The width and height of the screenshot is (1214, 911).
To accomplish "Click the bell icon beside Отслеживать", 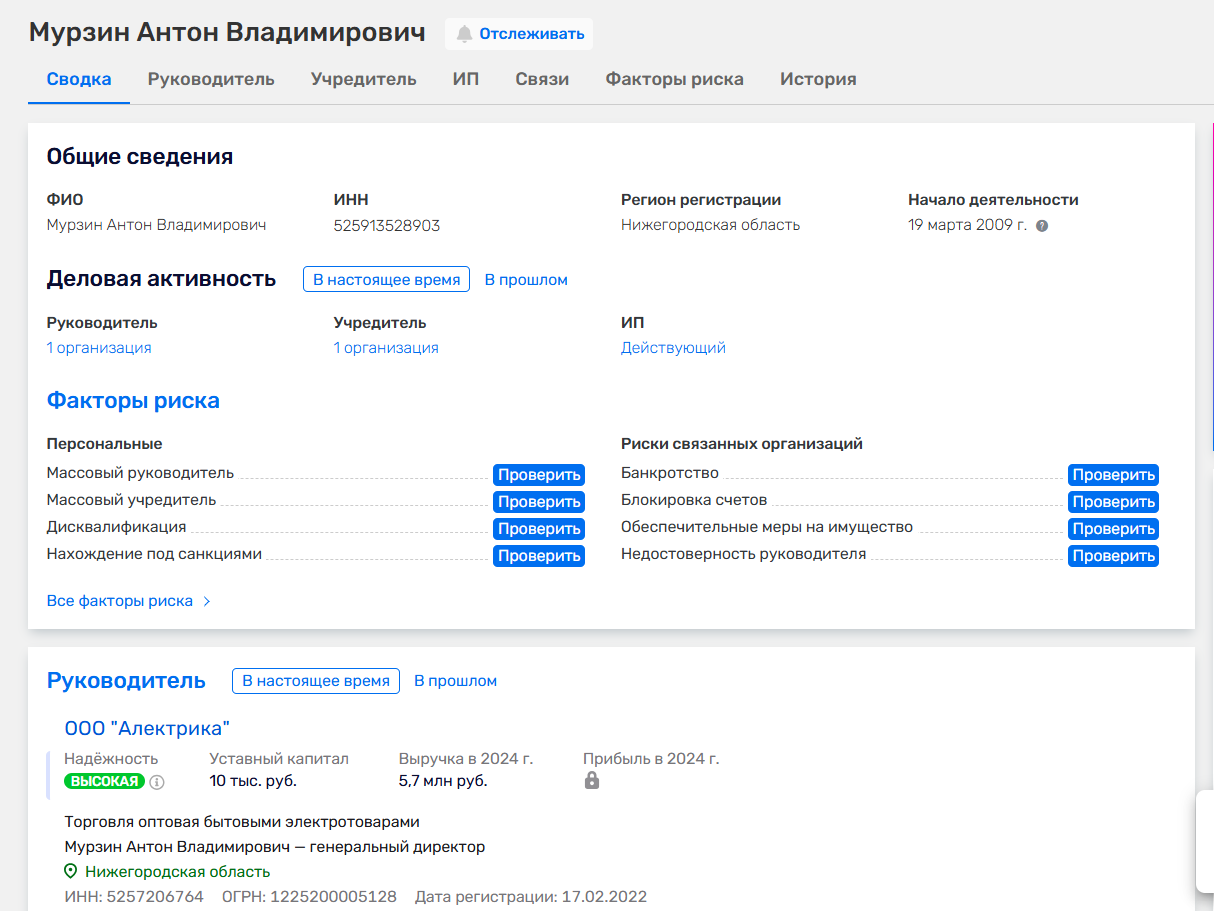I will (464, 34).
